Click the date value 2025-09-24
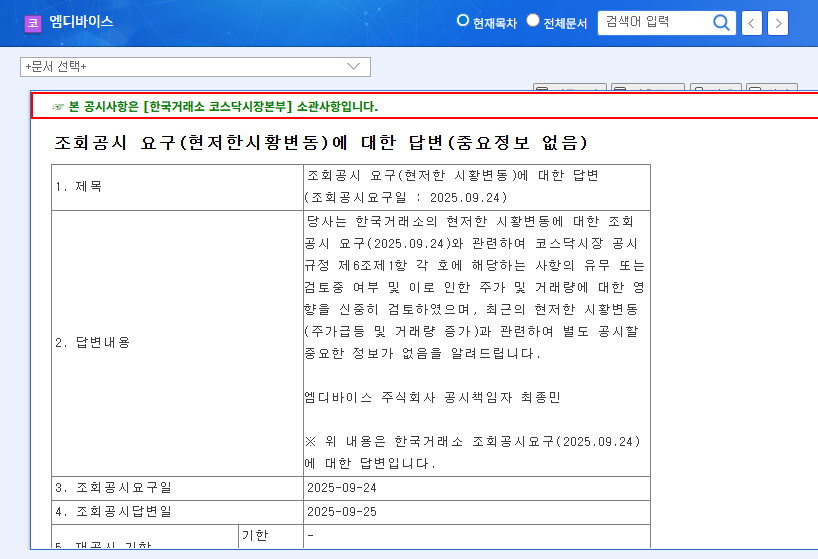This screenshot has width=818, height=559. point(342,488)
